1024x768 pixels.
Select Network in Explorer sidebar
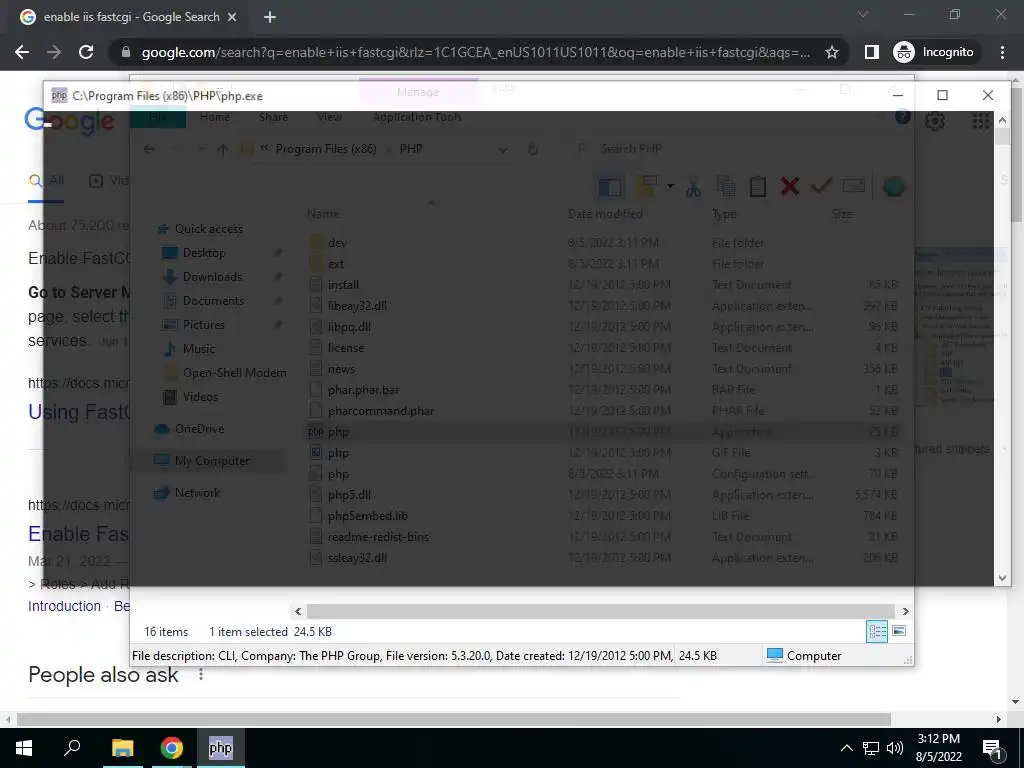pyautogui.click(x=197, y=492)
